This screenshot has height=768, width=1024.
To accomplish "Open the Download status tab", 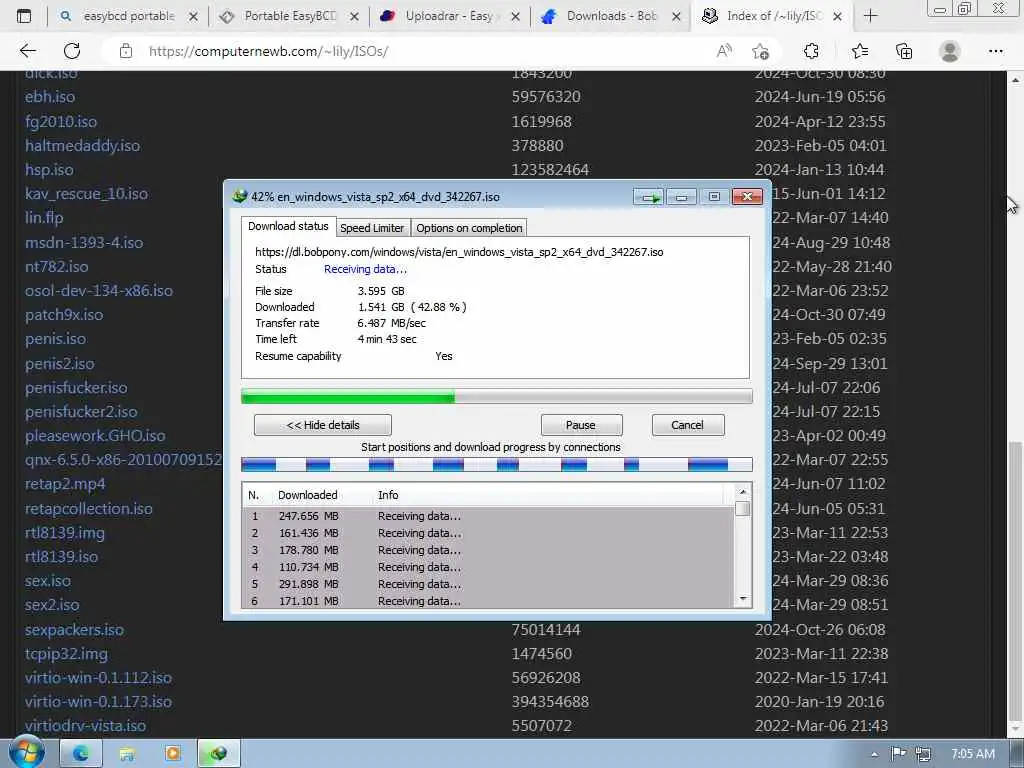I will point(288,226).
